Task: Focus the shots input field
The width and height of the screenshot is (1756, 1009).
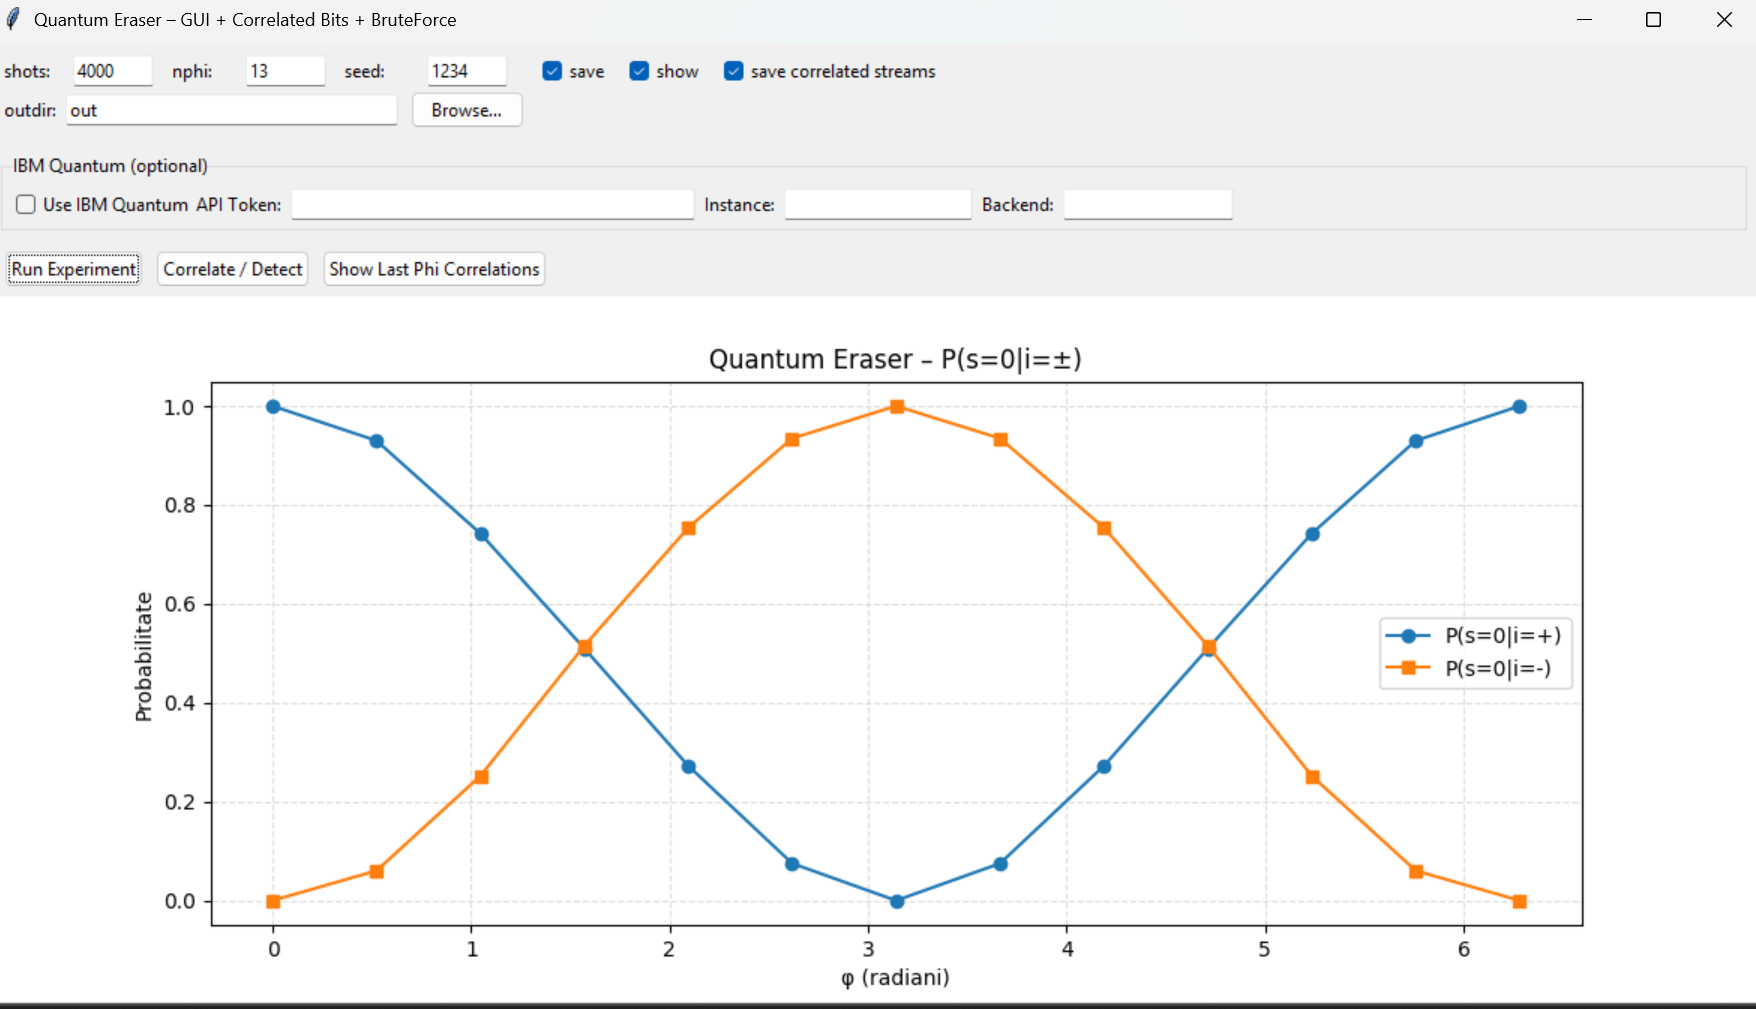Action: 112,71
